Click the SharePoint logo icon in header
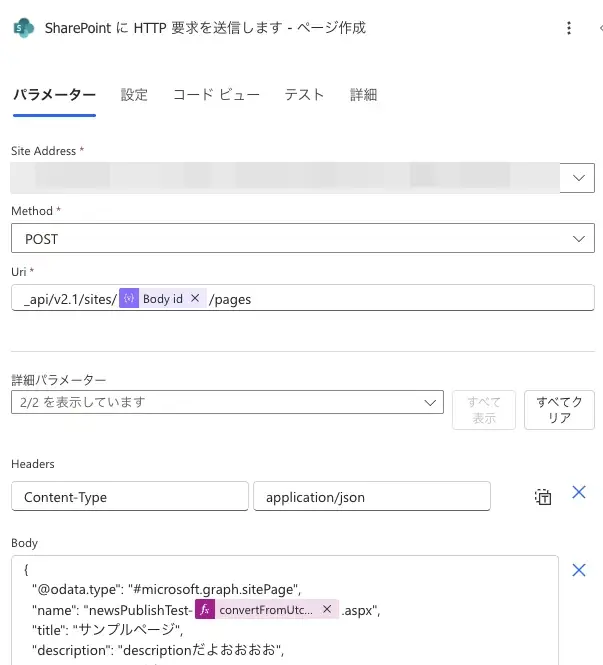Image resolution: width=603 pixels, height=665 pixels. [23, 28]
